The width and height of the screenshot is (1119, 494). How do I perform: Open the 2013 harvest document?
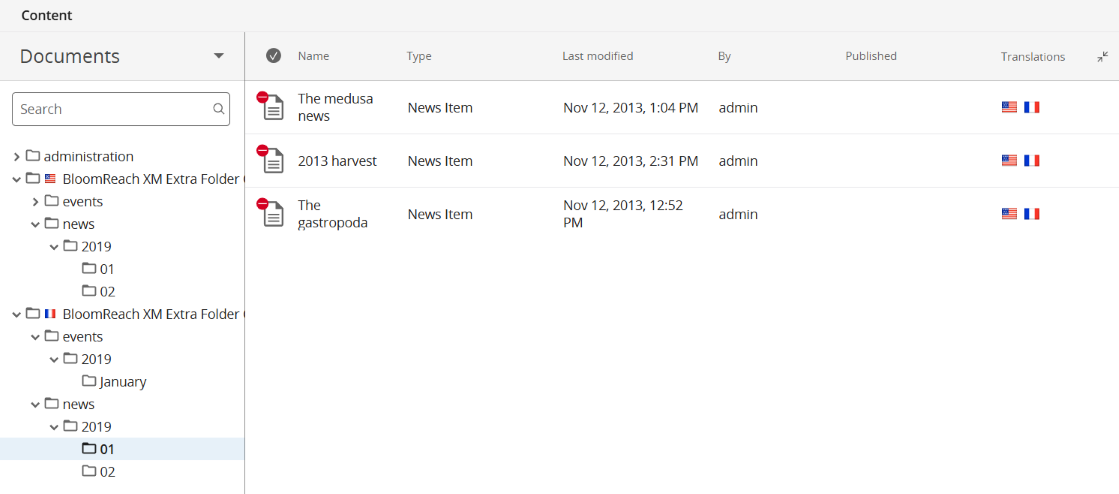pyautogui.click(x=337, y=161)
